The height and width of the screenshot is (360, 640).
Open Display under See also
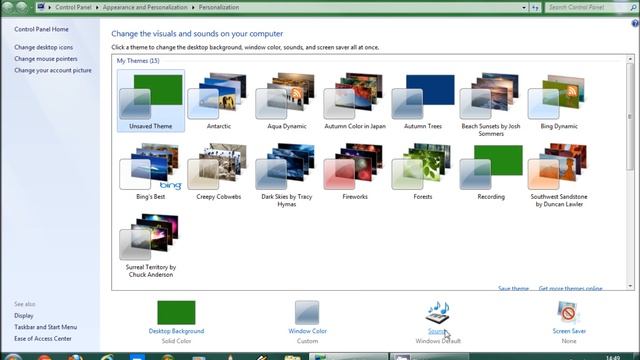tap(24, 316)
